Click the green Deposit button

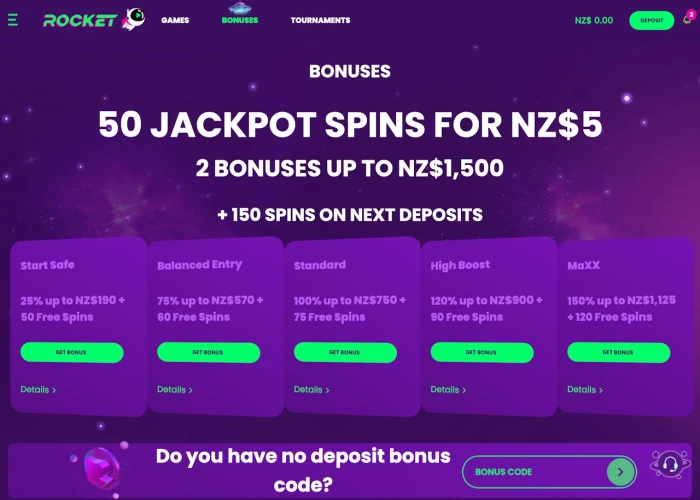coord(651,21)
